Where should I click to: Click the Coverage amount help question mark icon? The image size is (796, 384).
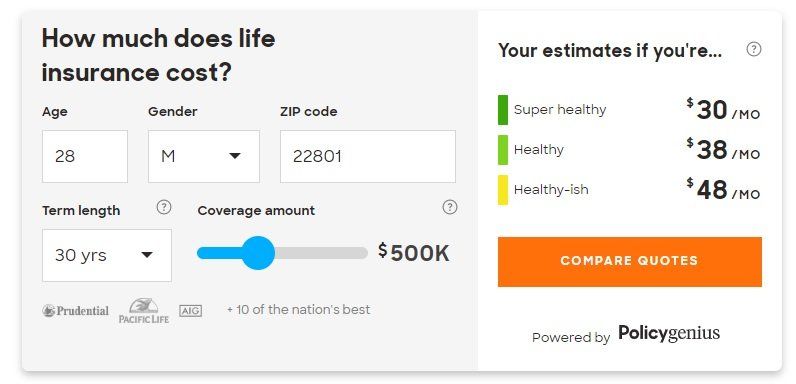point(450,207)
